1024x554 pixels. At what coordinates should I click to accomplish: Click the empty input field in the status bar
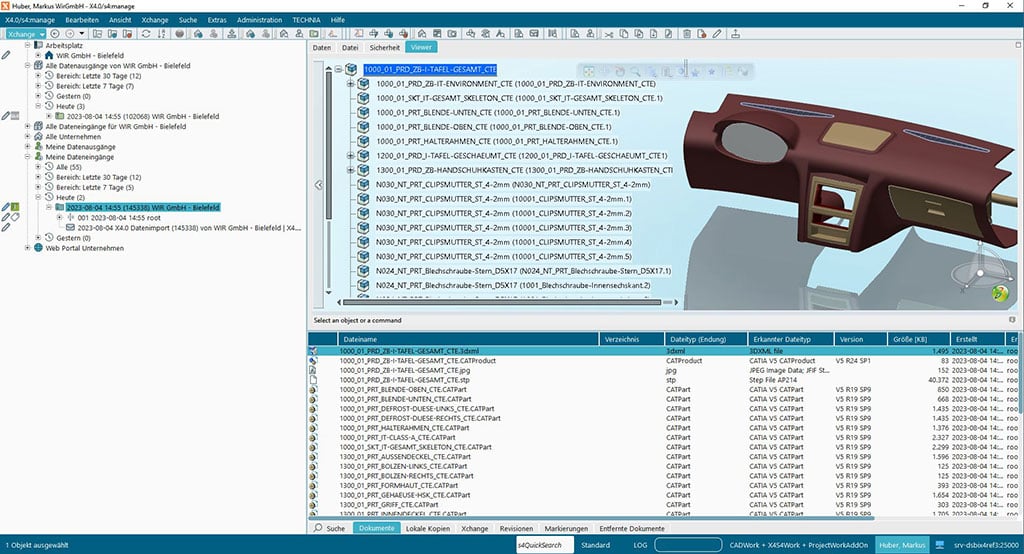point(688,544)
